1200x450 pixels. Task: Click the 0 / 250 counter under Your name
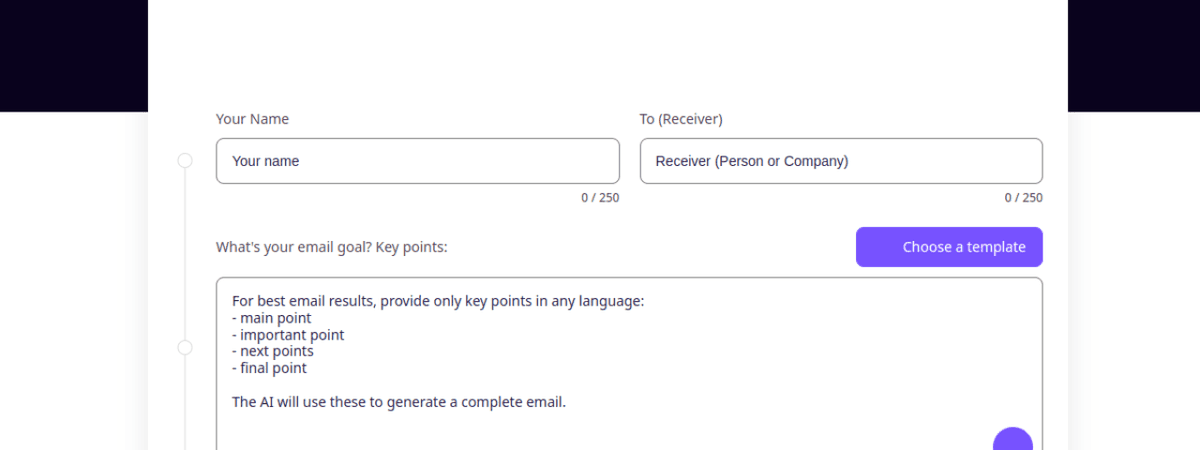600,198
